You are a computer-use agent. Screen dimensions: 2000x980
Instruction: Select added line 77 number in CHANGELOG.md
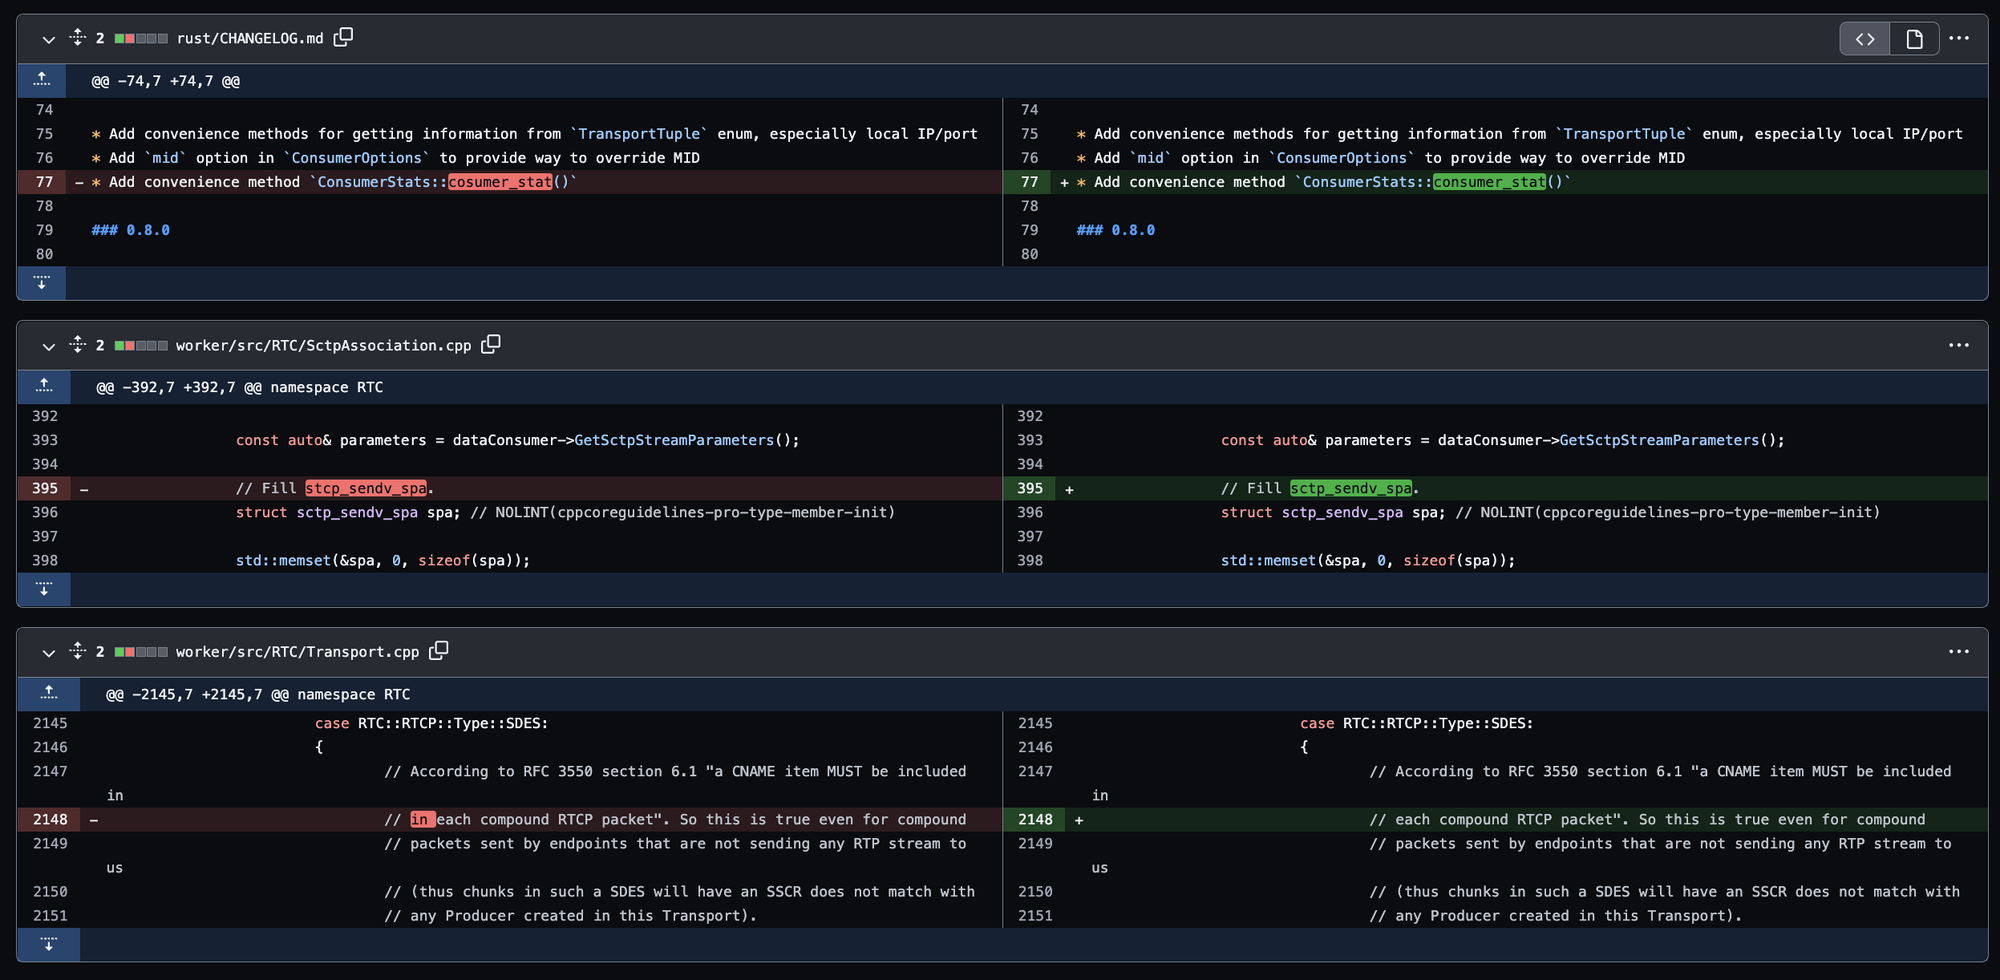1029,182
